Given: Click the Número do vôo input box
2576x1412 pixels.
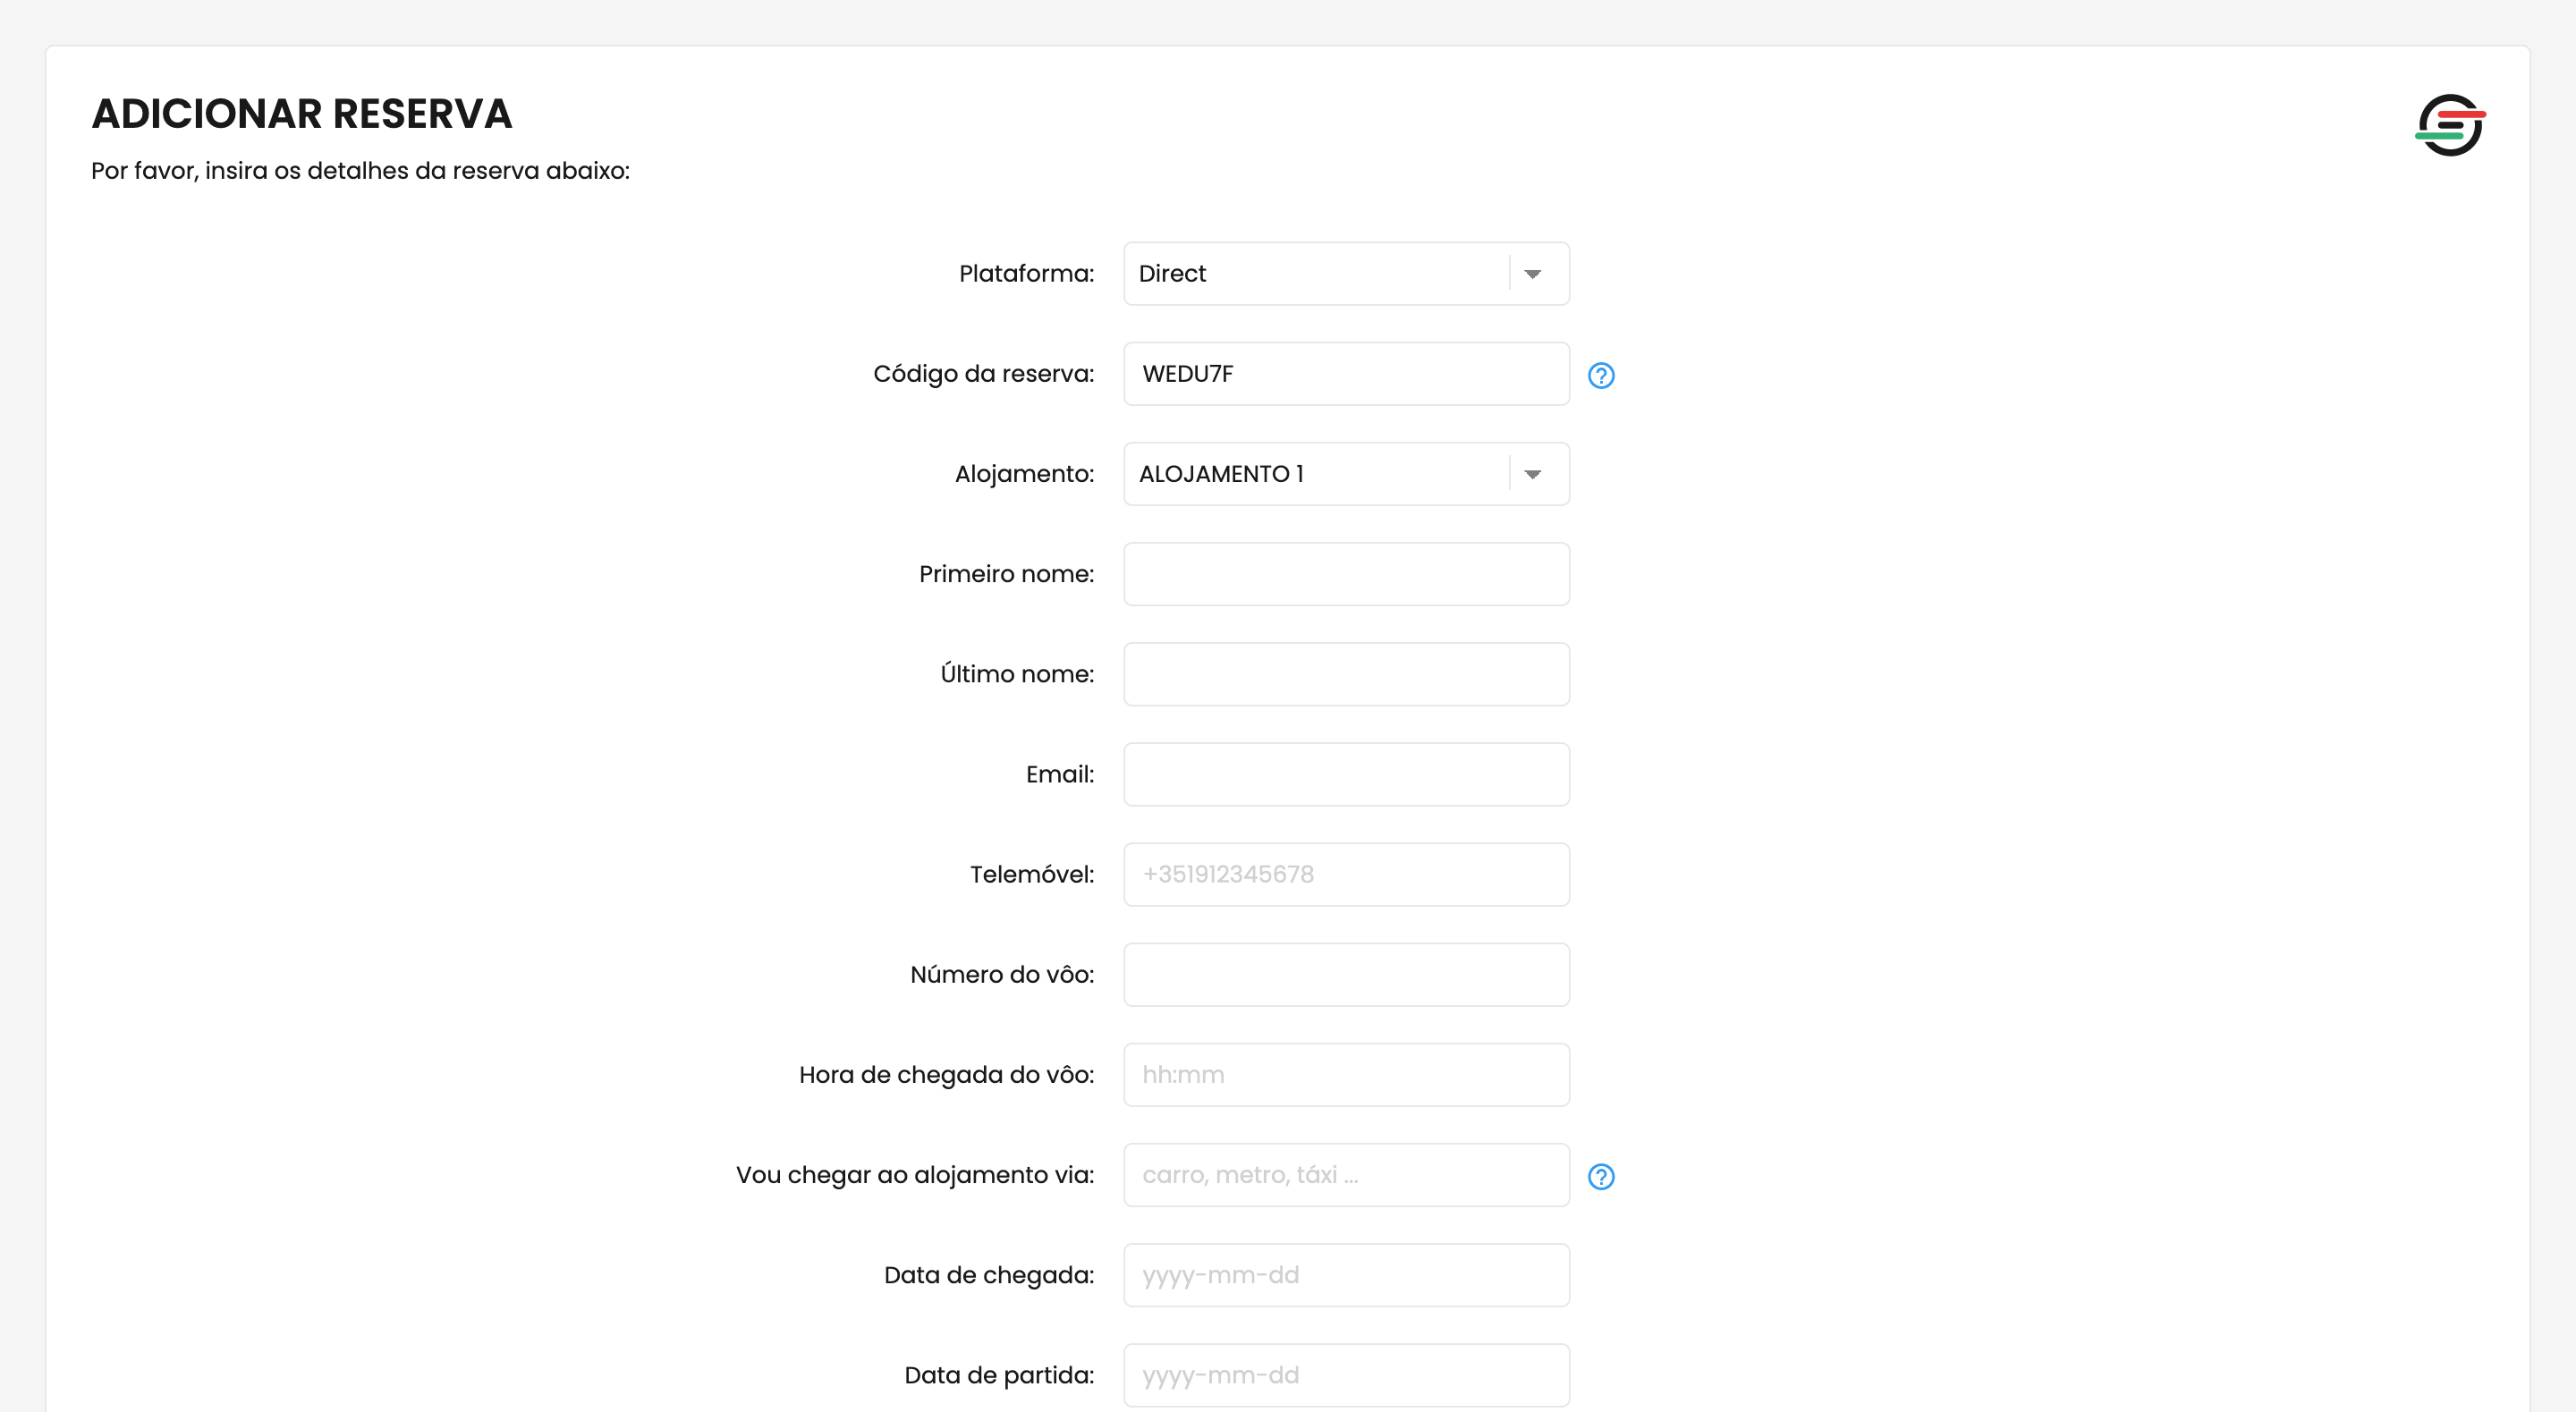Looking at the screenshot, I should [x=1346, y=974].
